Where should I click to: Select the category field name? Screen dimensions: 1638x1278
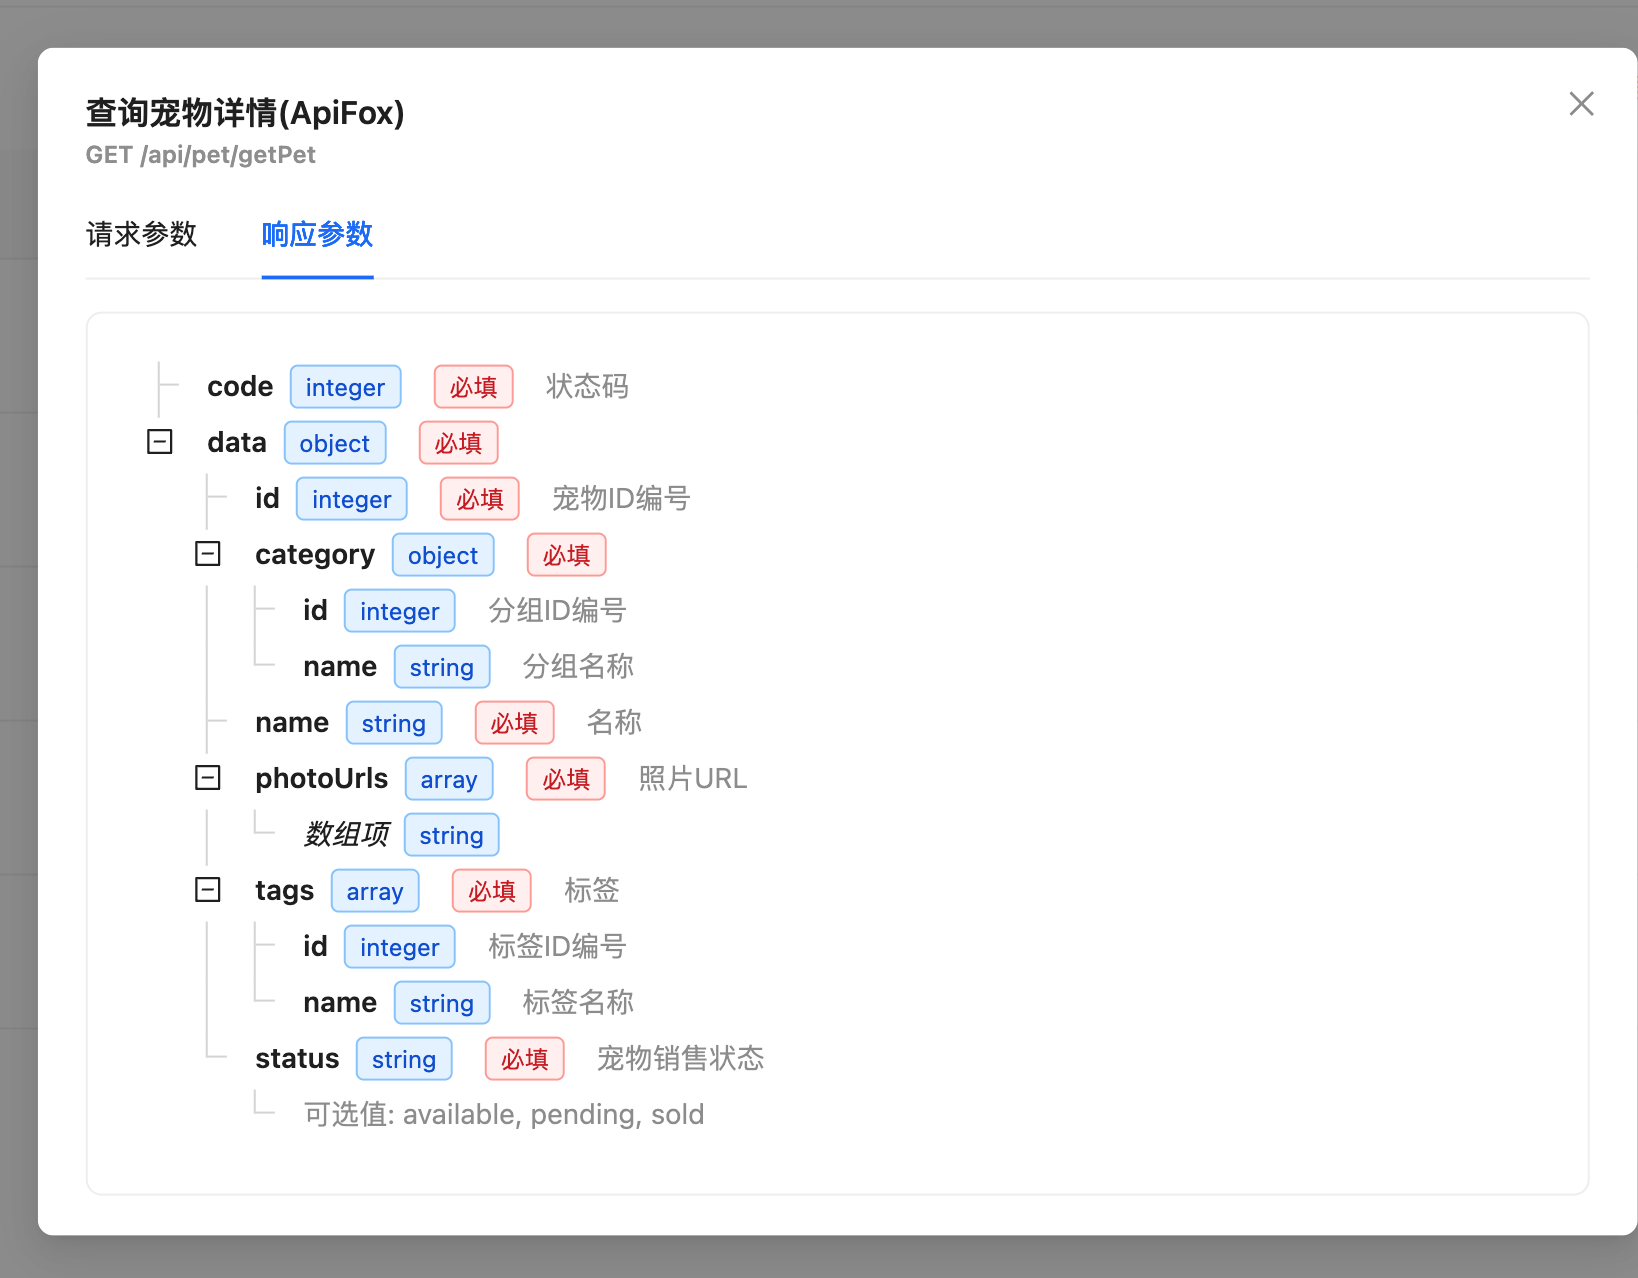[x=315, y=554]
